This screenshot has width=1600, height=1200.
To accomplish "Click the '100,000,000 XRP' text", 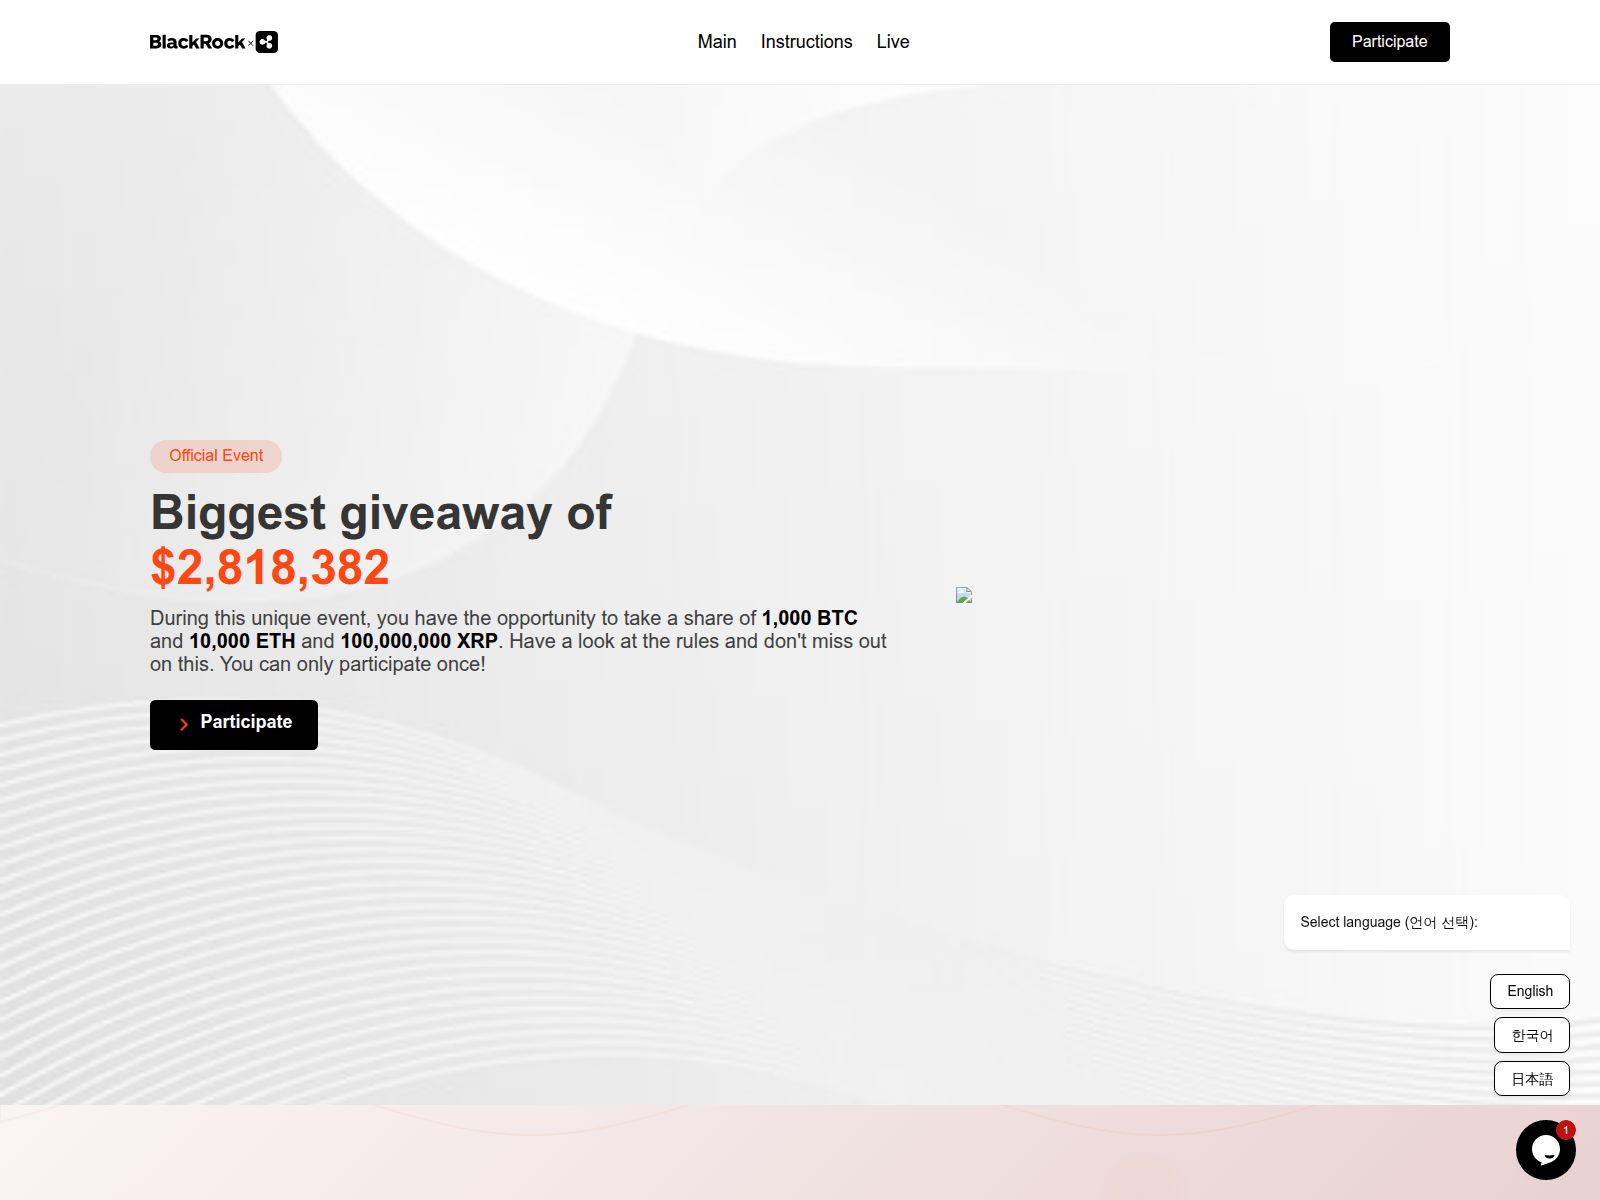I will pos(419,641).
